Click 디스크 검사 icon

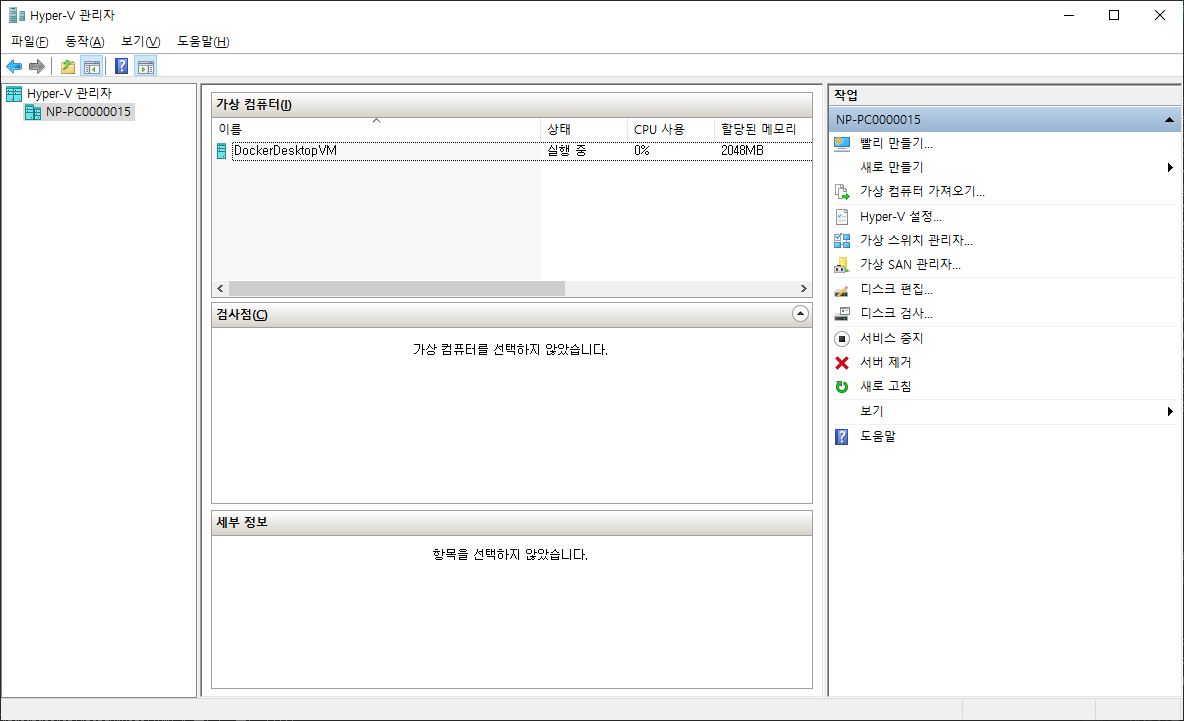coord(842,314)
